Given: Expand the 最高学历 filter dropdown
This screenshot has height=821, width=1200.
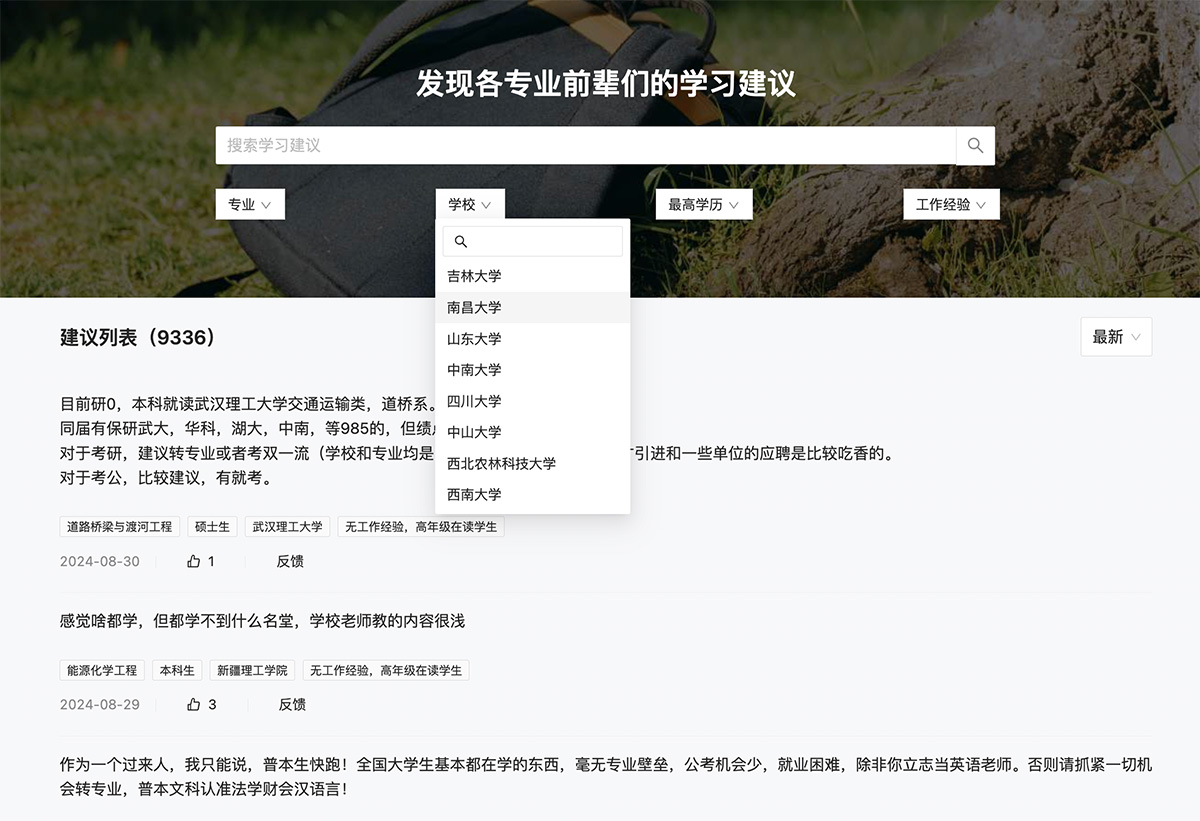Looking at the screenshot, I should (704, 204).
